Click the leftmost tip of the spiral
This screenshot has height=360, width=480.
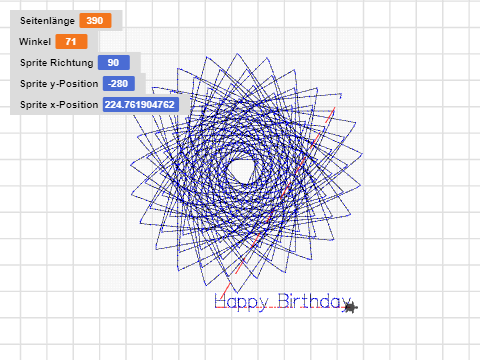point(131,164)
